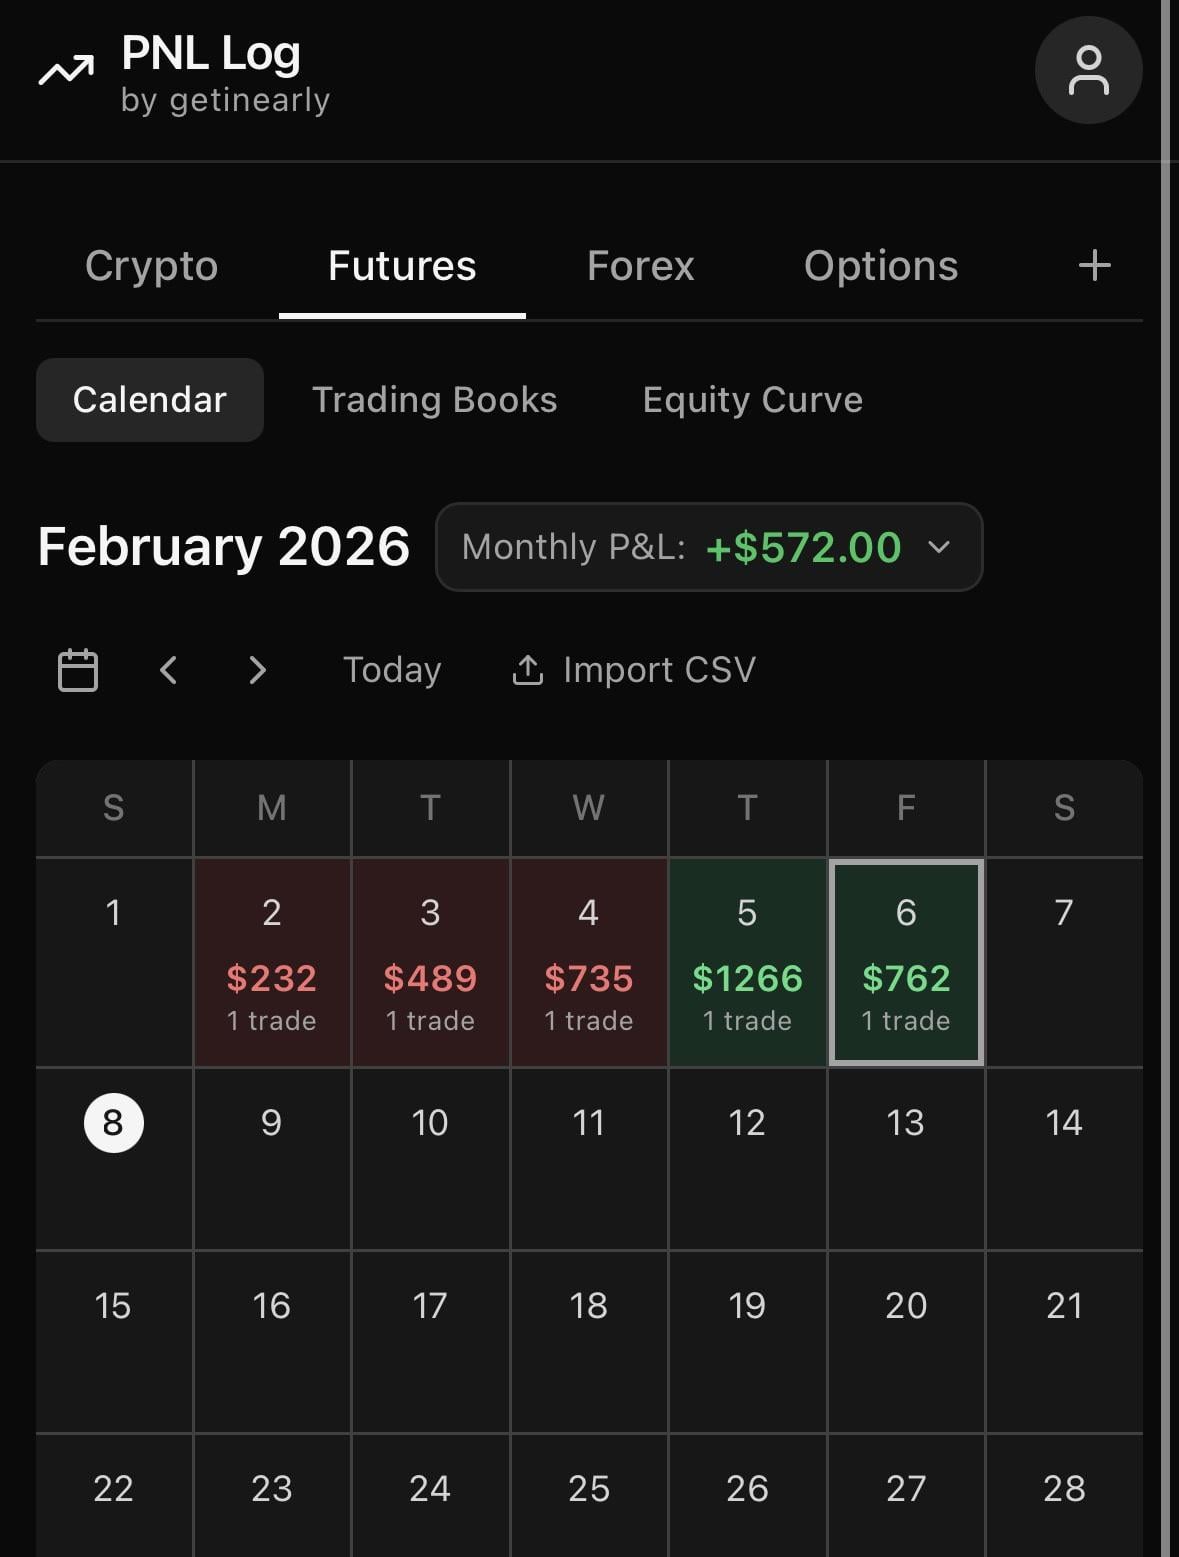Click the PNL Log trending arrow logo
Screen dimensions: 1179x1557
(x=66, y=71)
